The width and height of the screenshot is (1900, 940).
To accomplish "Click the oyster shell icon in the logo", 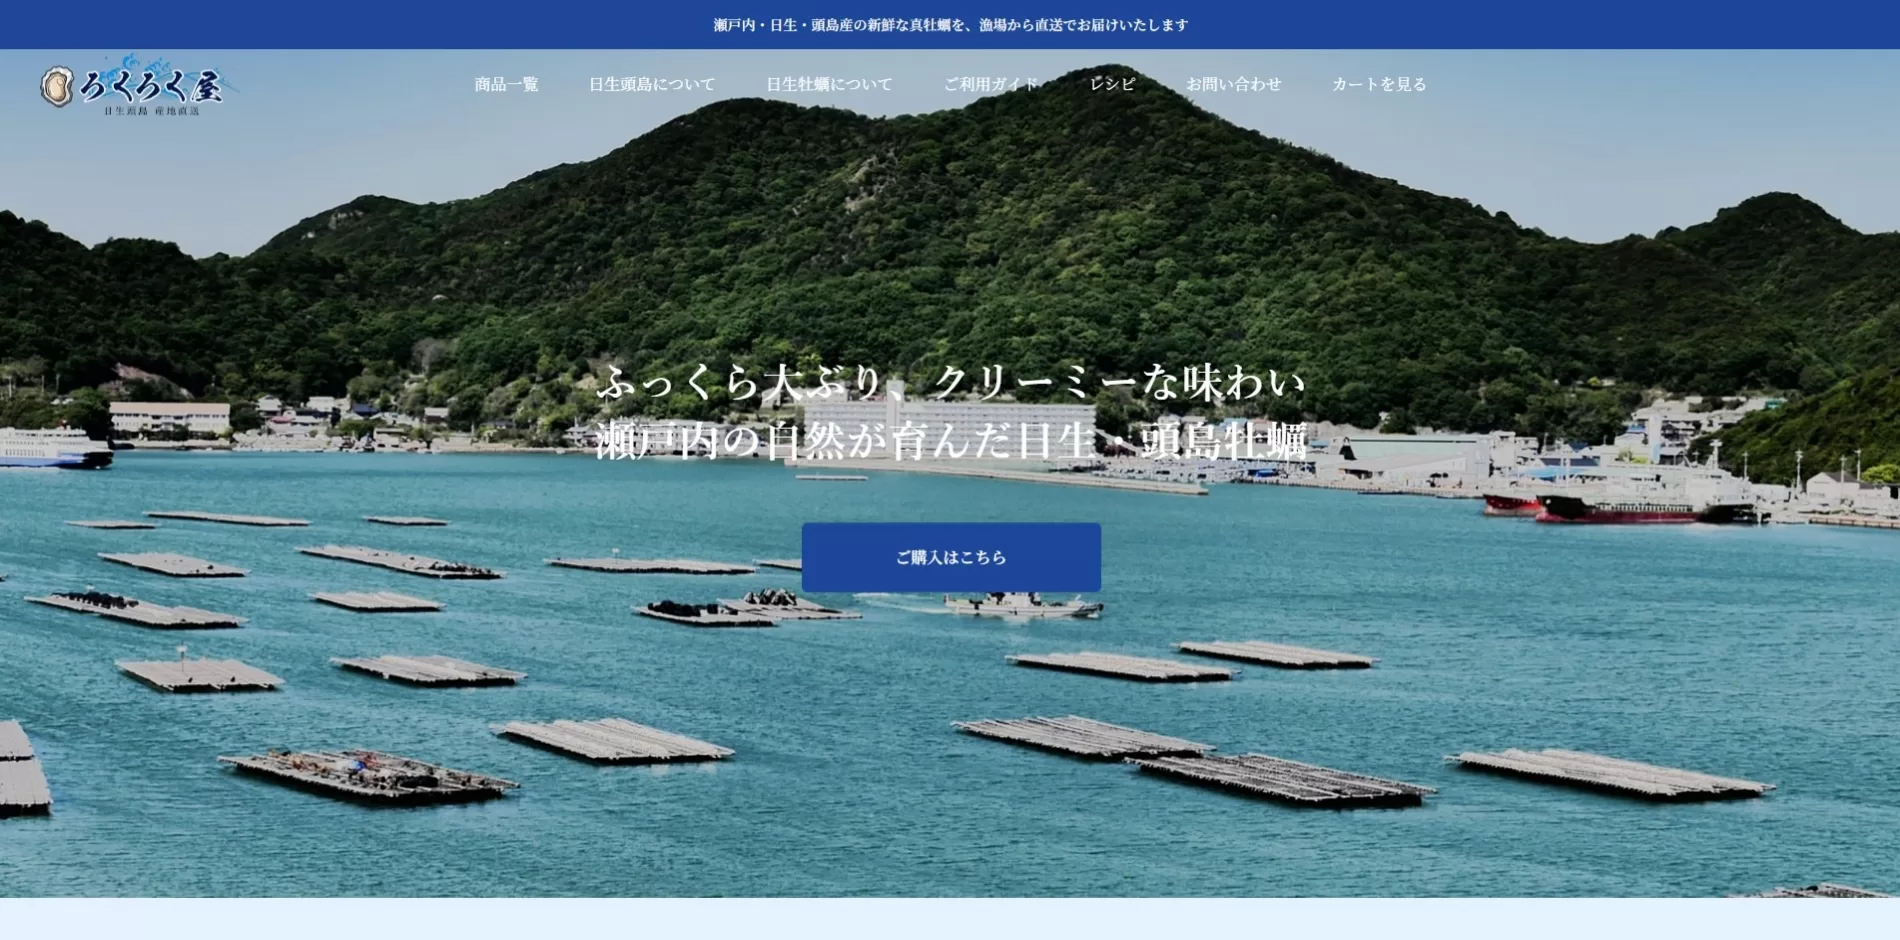I will pos(57,87).
